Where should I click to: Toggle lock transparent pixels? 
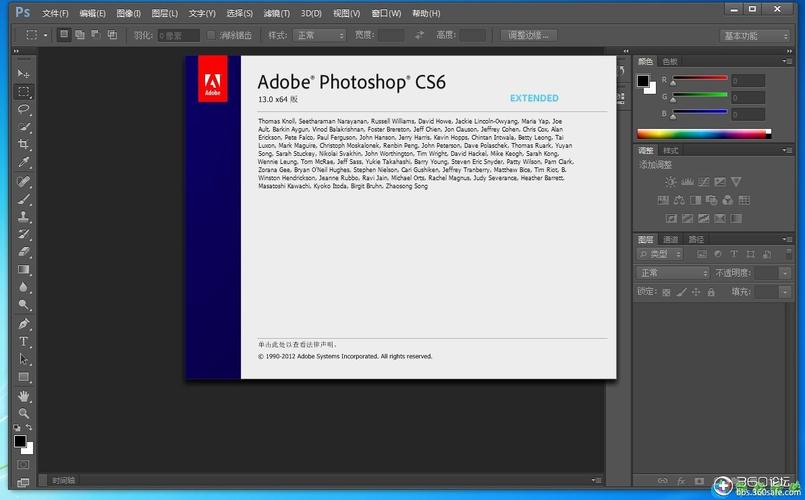(666, 292)
